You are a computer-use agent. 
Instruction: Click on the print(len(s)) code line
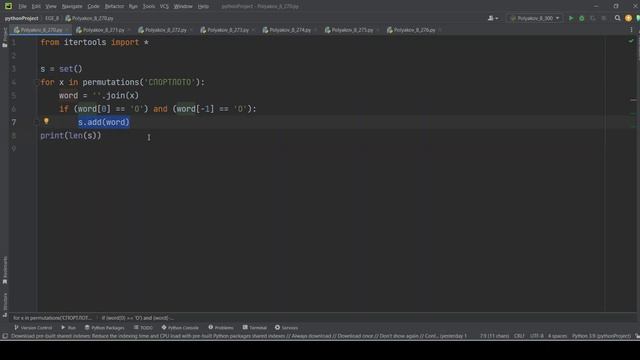(x=71, y=136)
